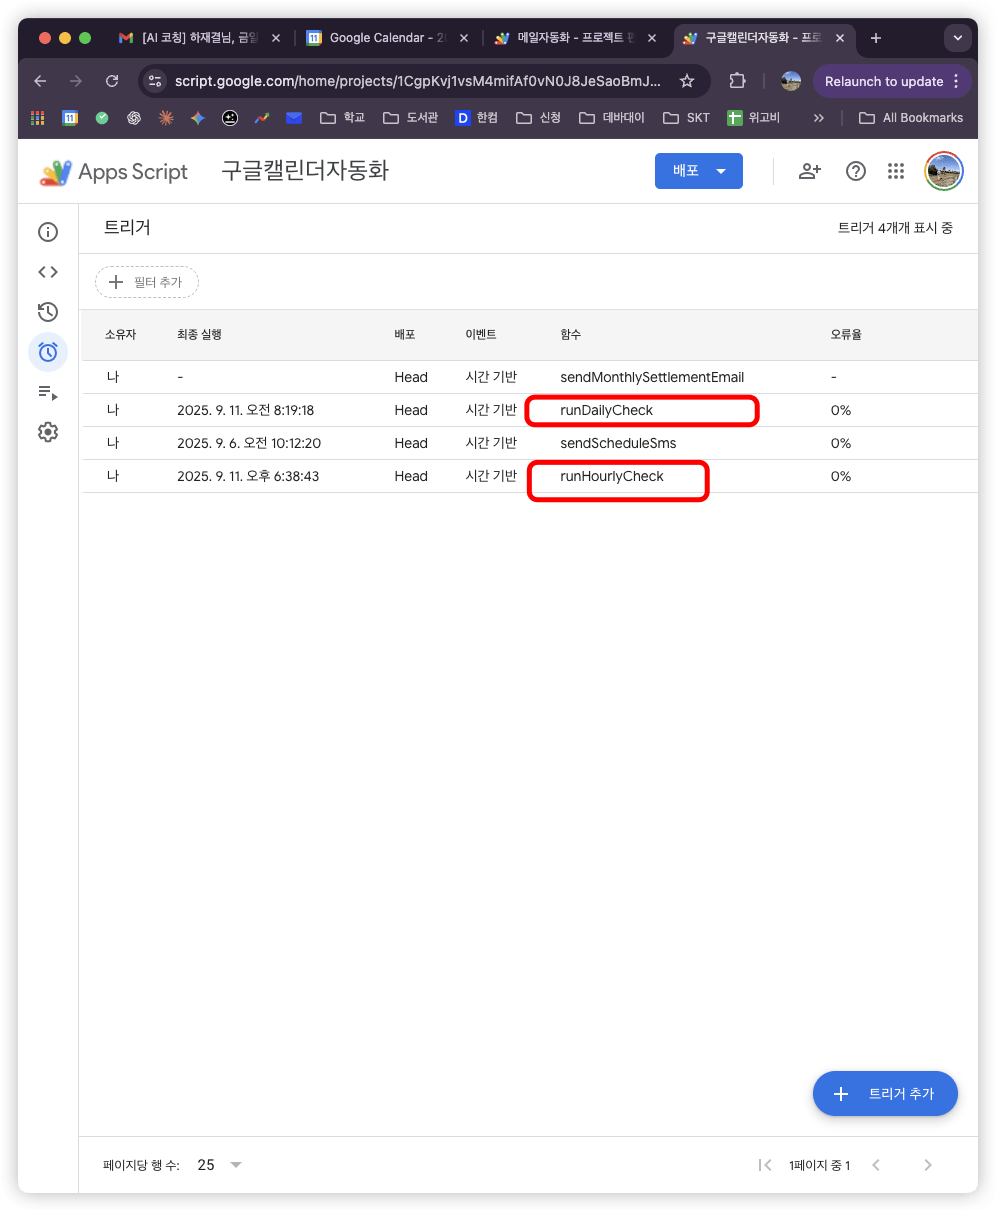Expand the 배포 deploy dropdown
Viewport: 996px width, 1211px height.
(x=721, y=171)
